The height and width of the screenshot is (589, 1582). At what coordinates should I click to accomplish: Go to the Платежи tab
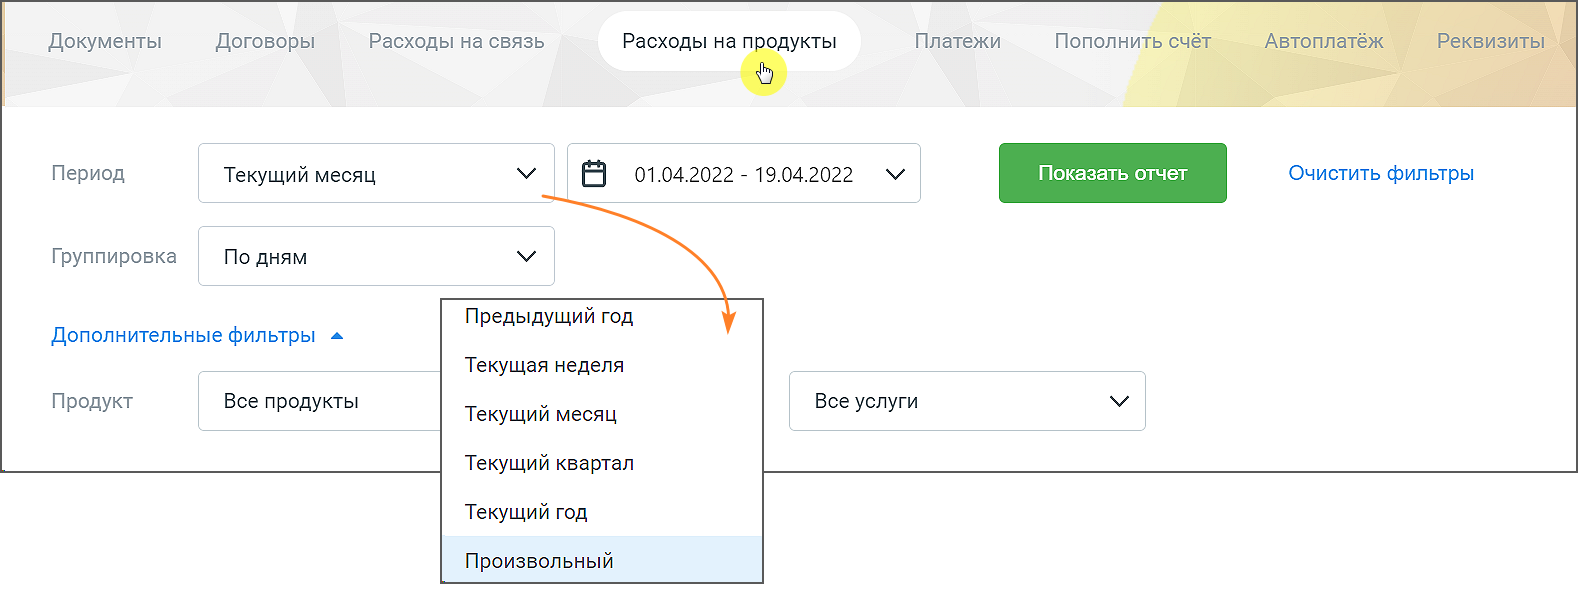[x=957, y=41]
